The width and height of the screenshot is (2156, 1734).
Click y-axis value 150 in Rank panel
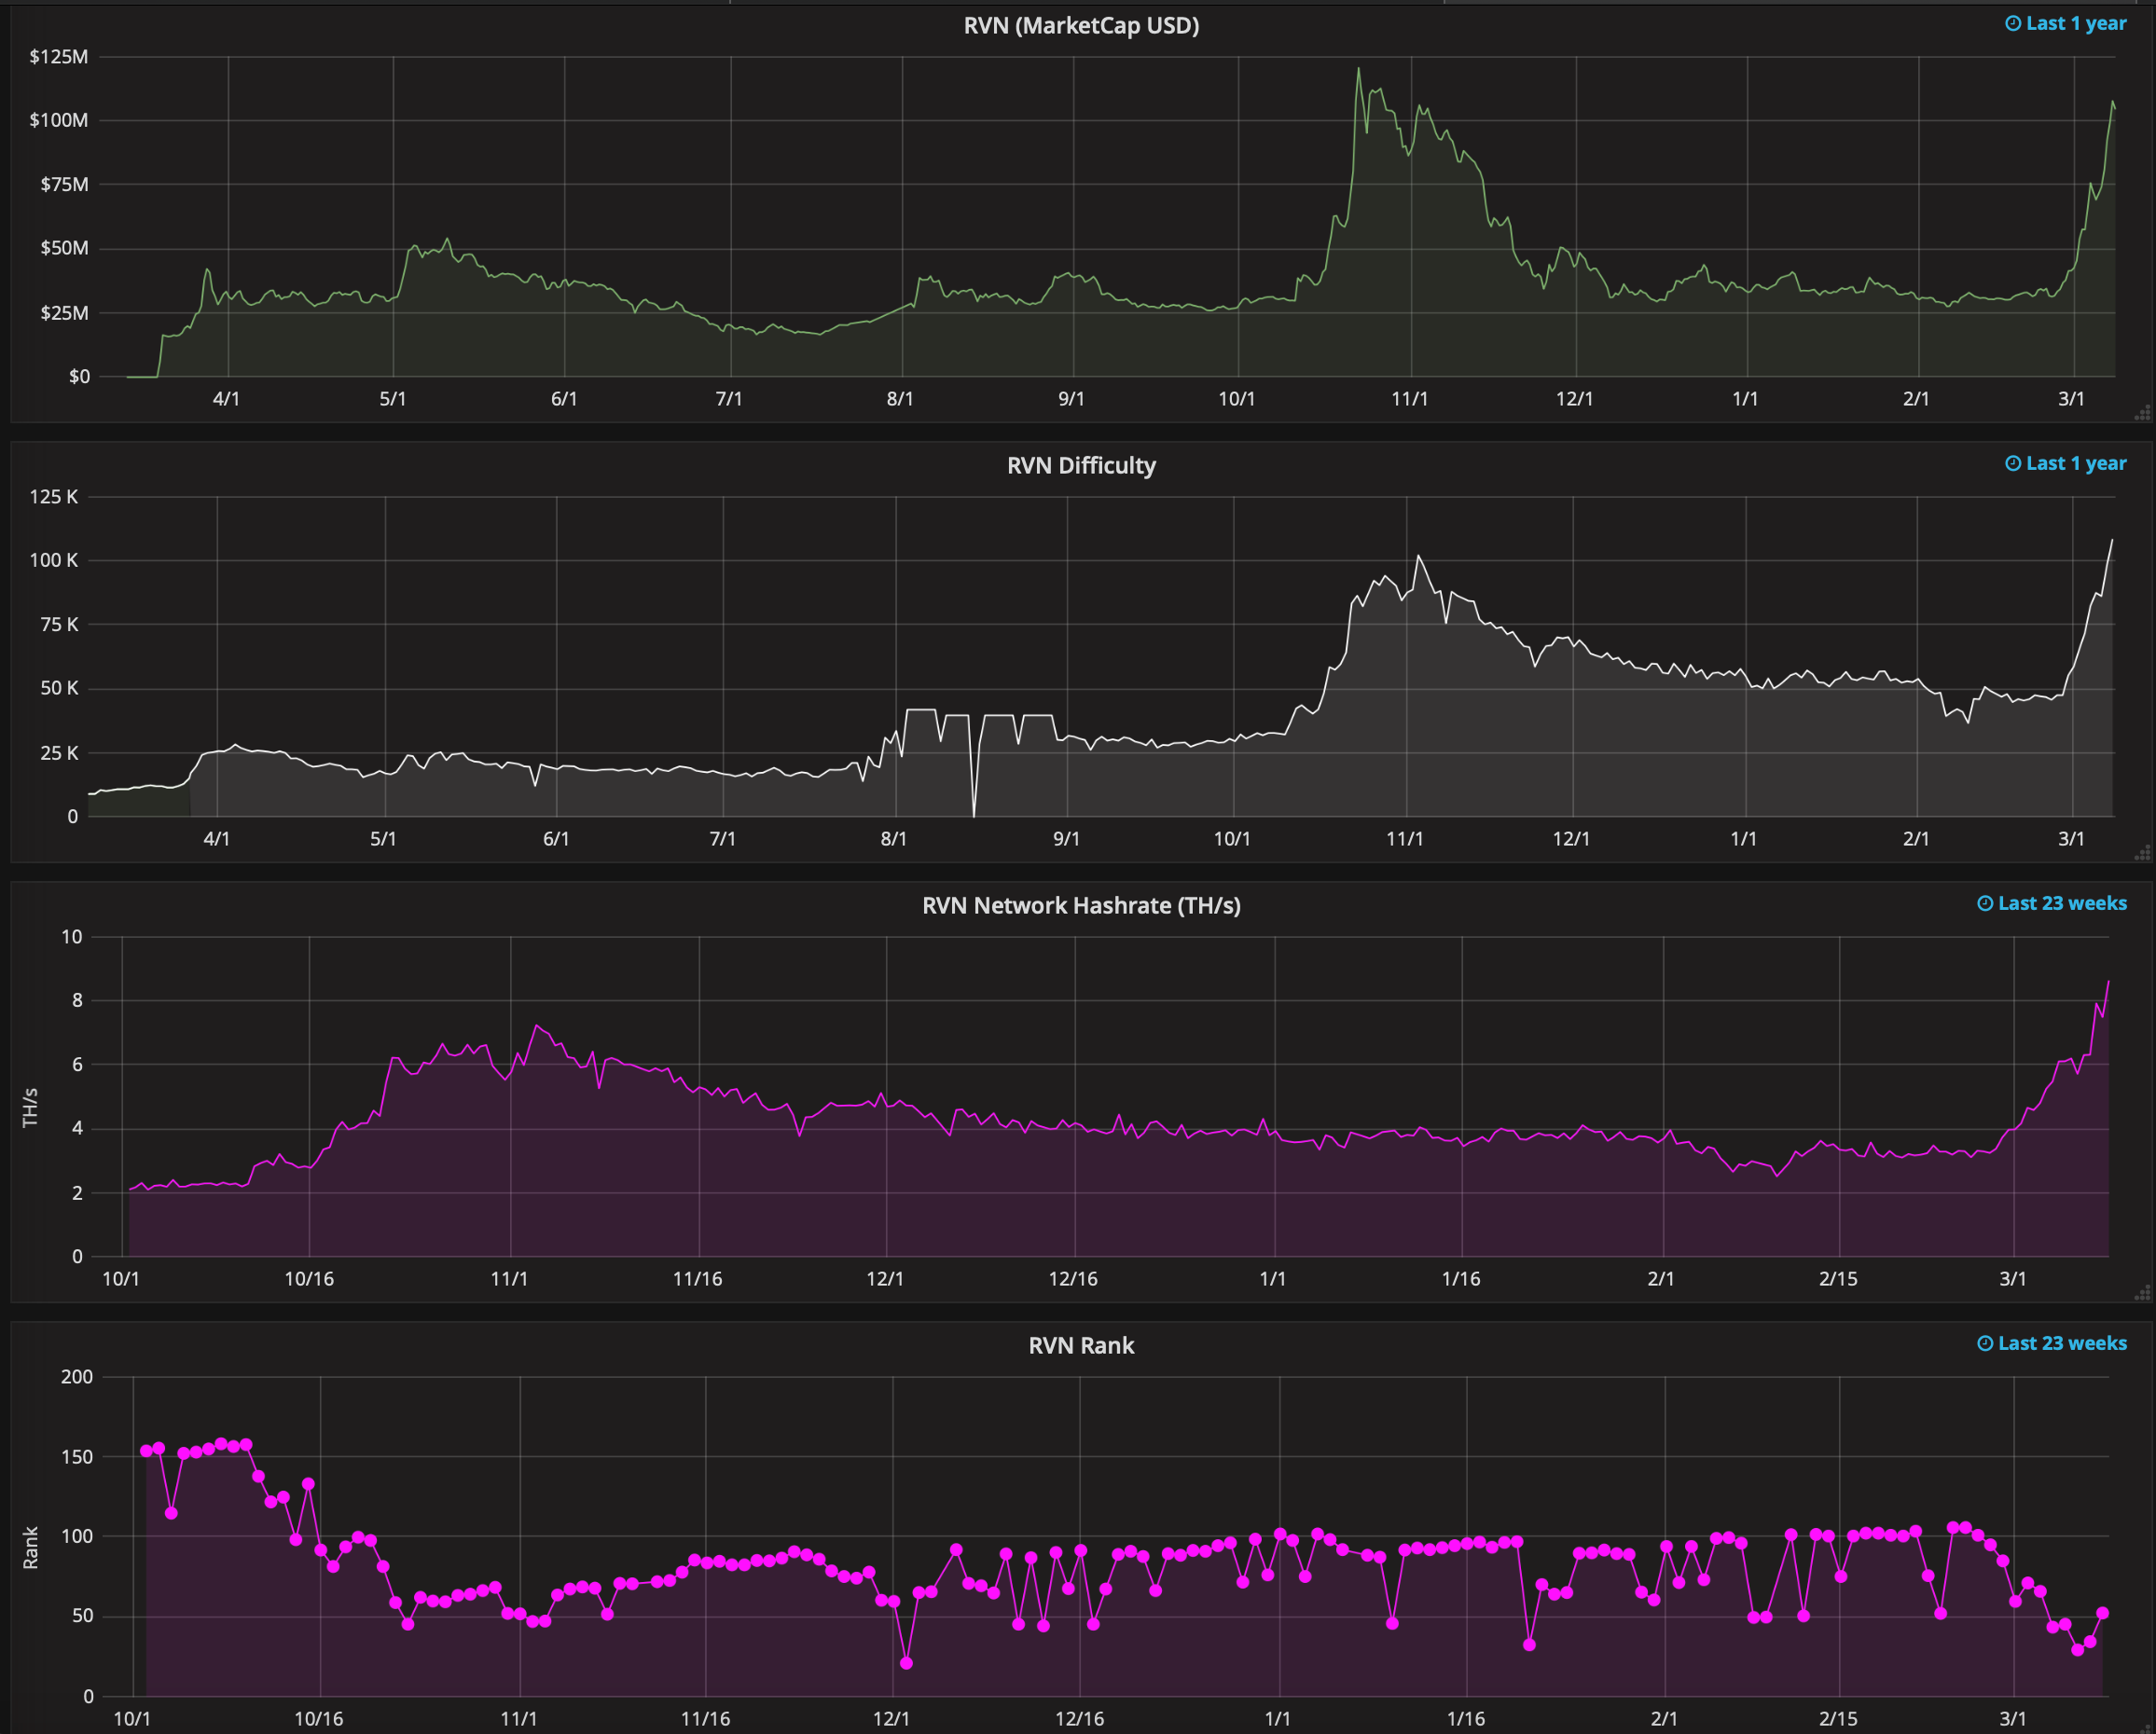click(77, 1456)
